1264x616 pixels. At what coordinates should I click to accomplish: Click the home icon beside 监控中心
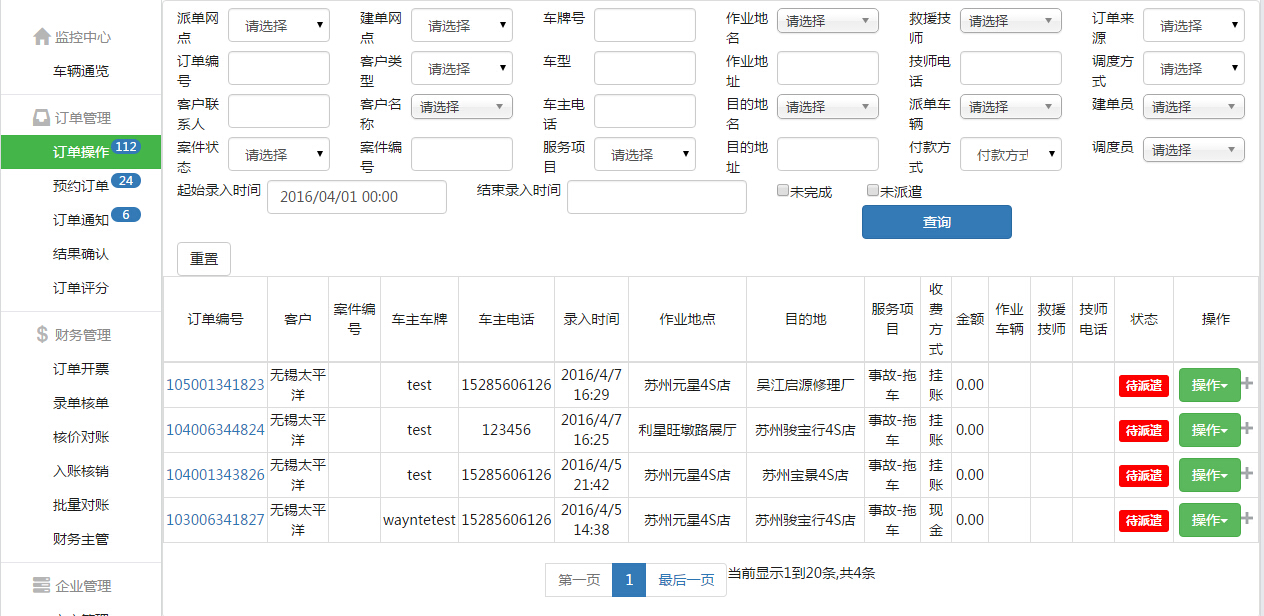(41, 37)
